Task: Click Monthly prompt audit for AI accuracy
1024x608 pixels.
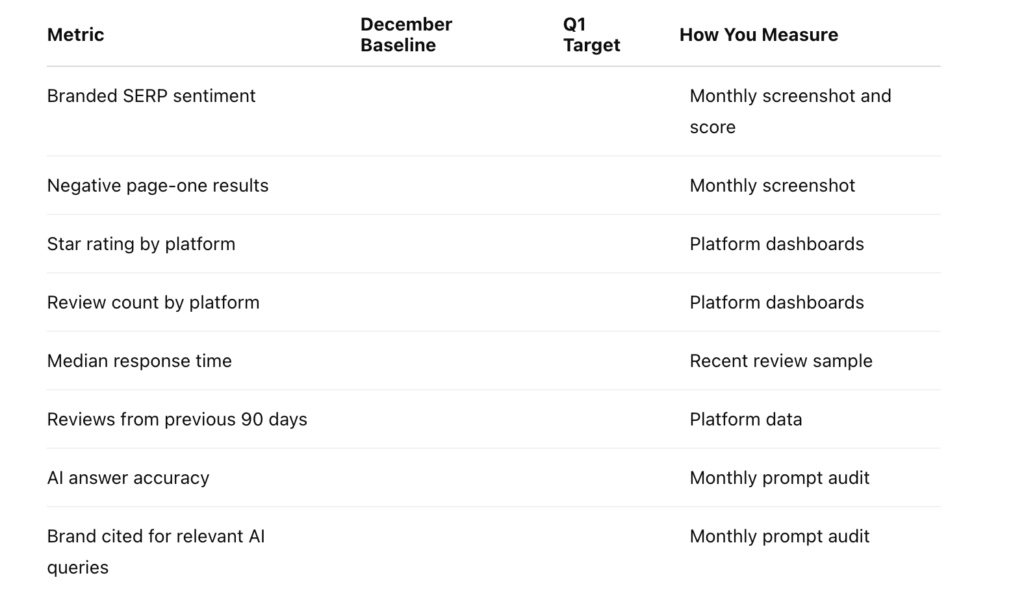Action: (x=779, y=478)
